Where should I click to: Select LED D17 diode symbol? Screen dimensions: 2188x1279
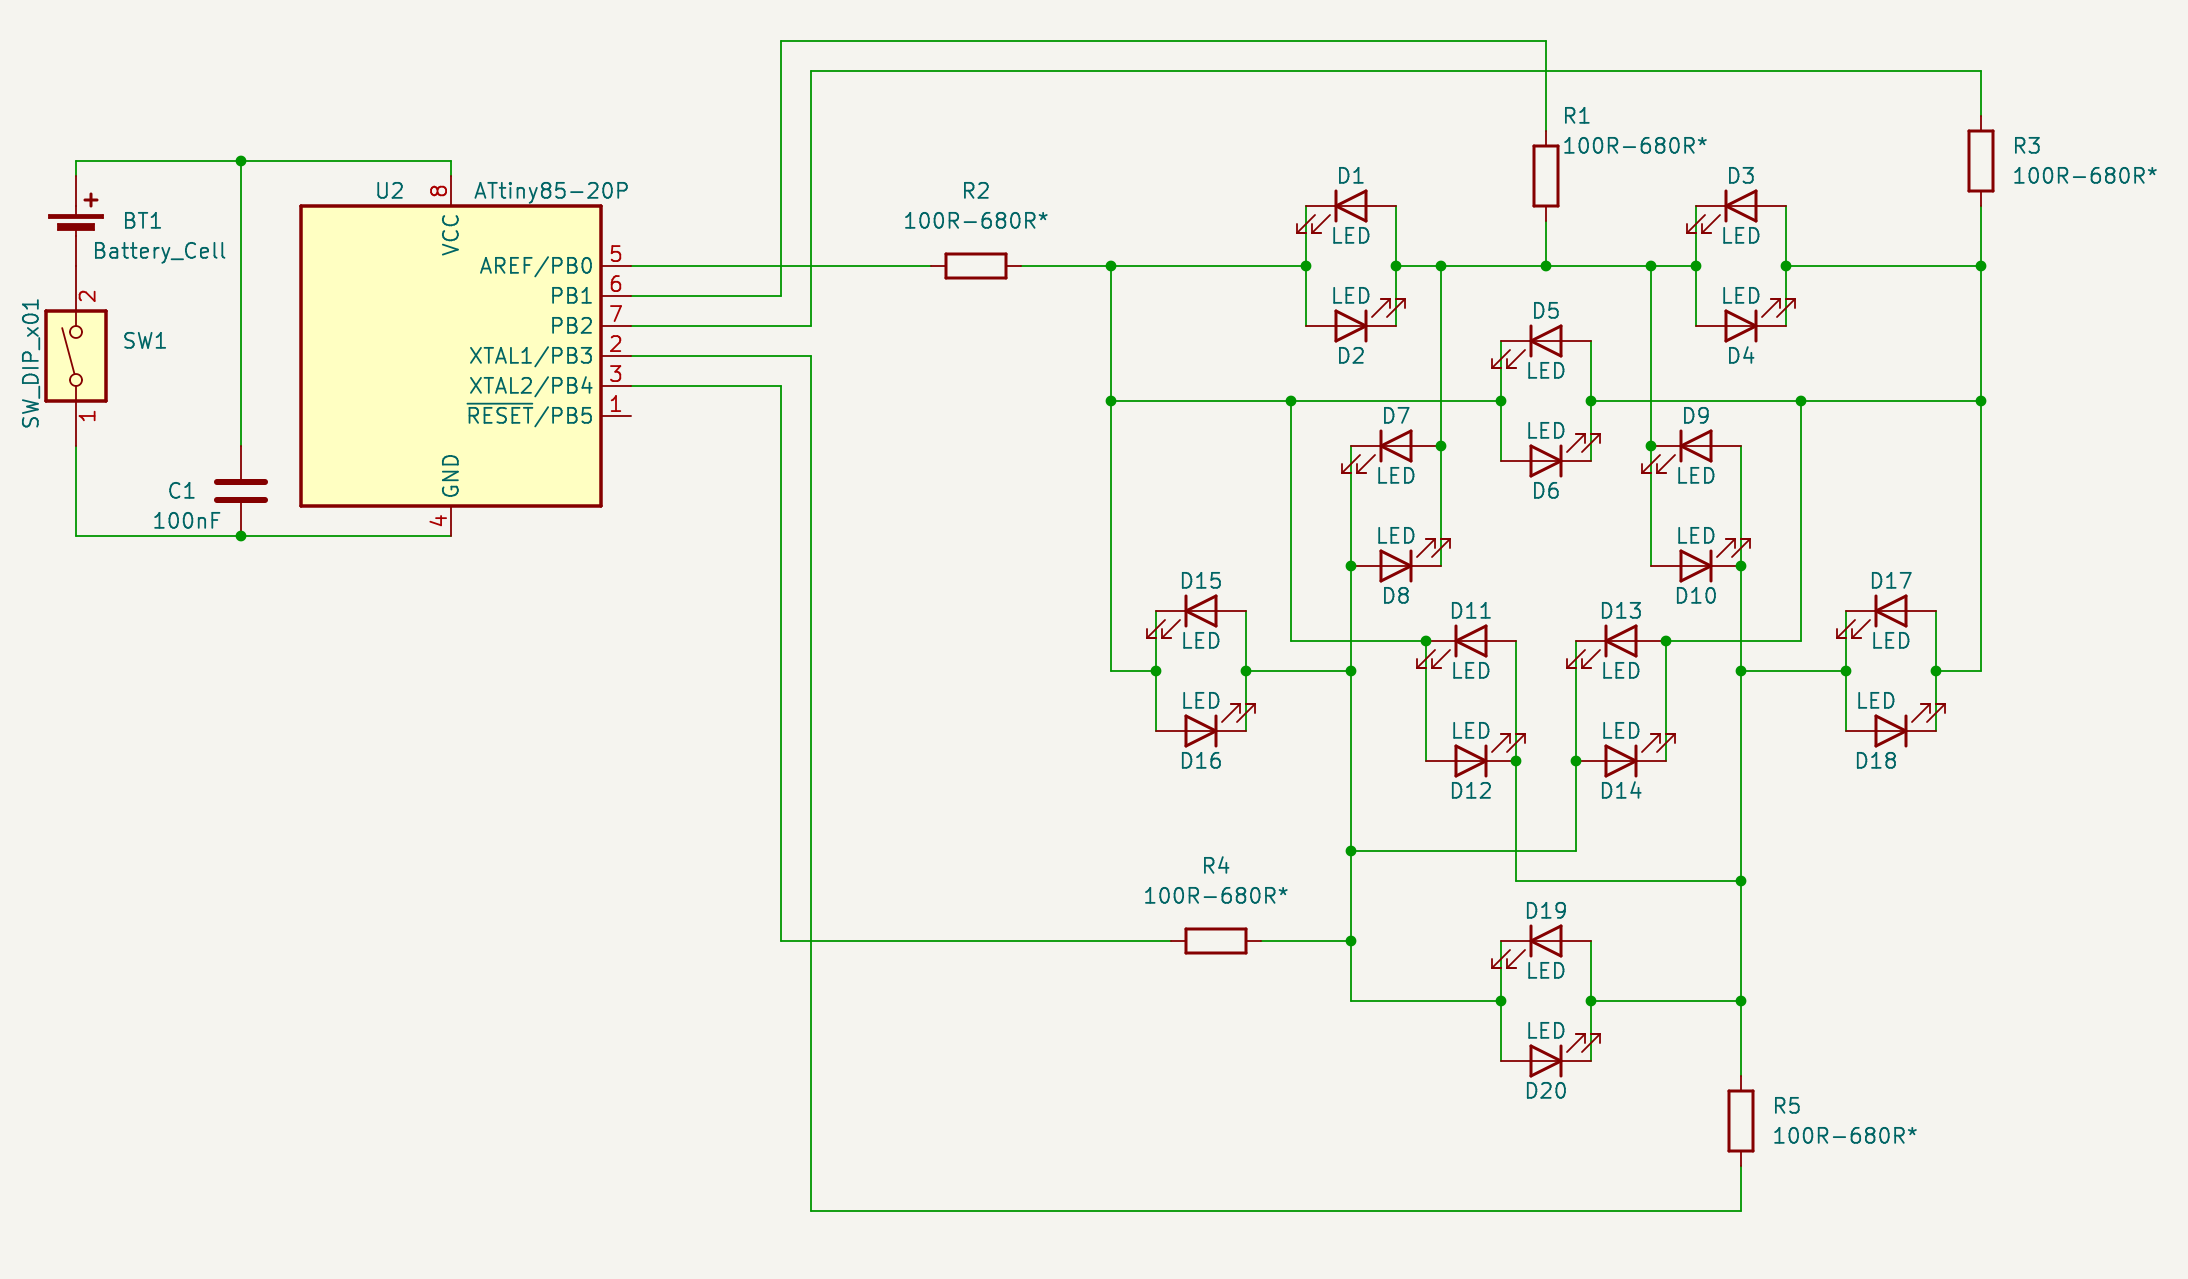point(1891,611)
